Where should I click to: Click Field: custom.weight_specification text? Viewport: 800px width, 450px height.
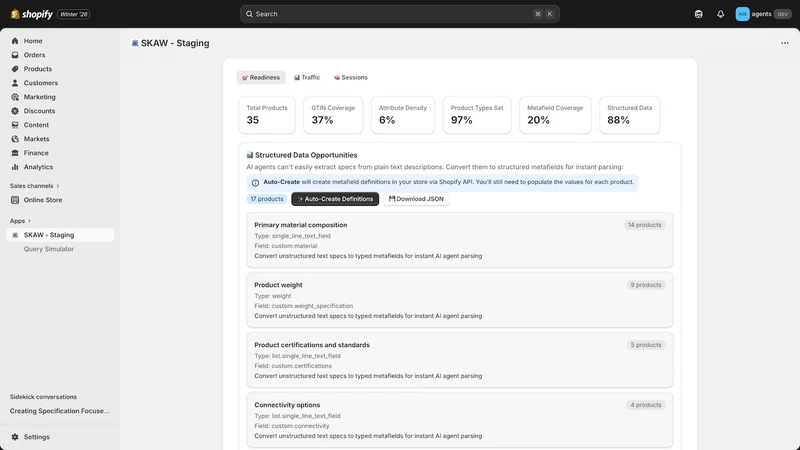click(304, 306)
